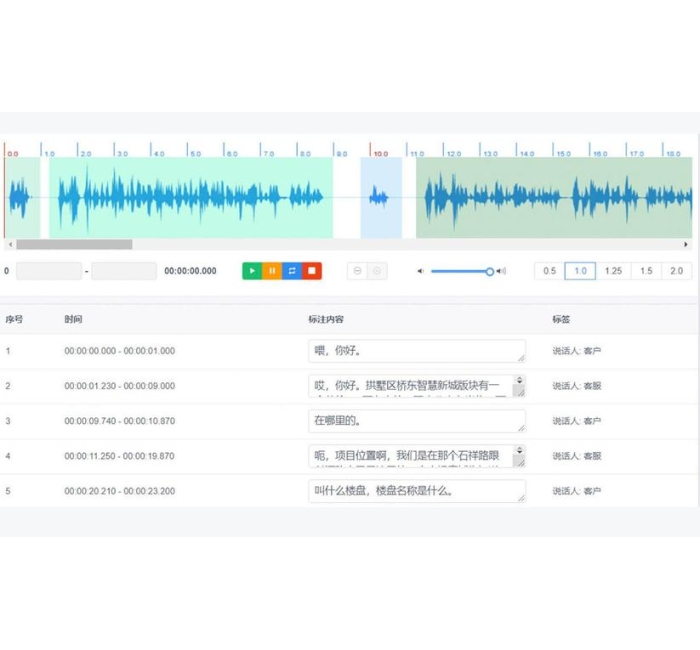This screenshot has height=650, width=700.
Task: Click the mute speaker icon left of volume
Action: click(421, 271)
